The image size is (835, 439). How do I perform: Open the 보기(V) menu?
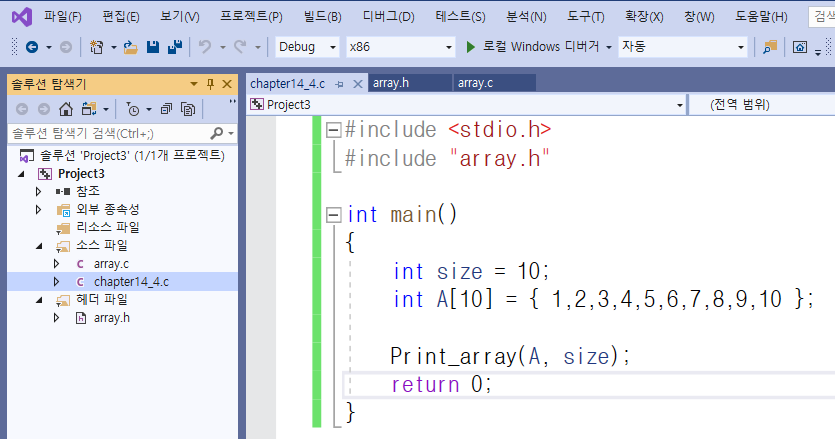point(180,17)
